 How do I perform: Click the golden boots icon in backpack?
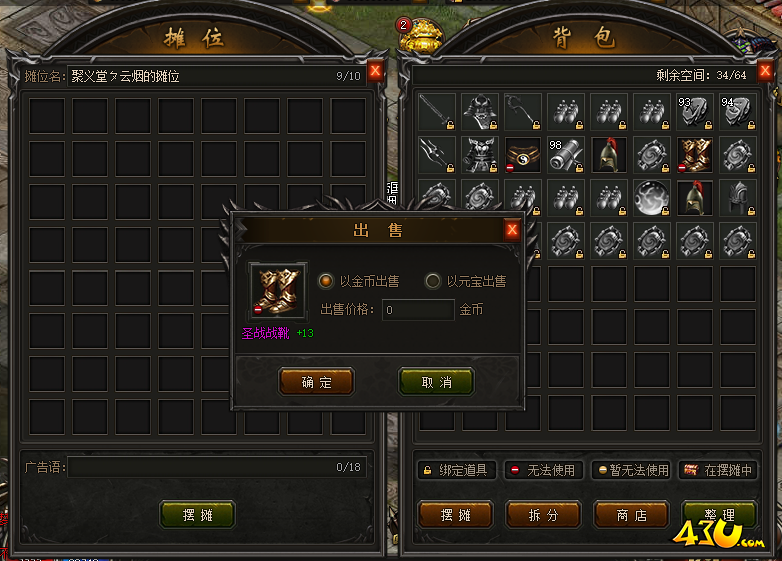tap(695, 155)
